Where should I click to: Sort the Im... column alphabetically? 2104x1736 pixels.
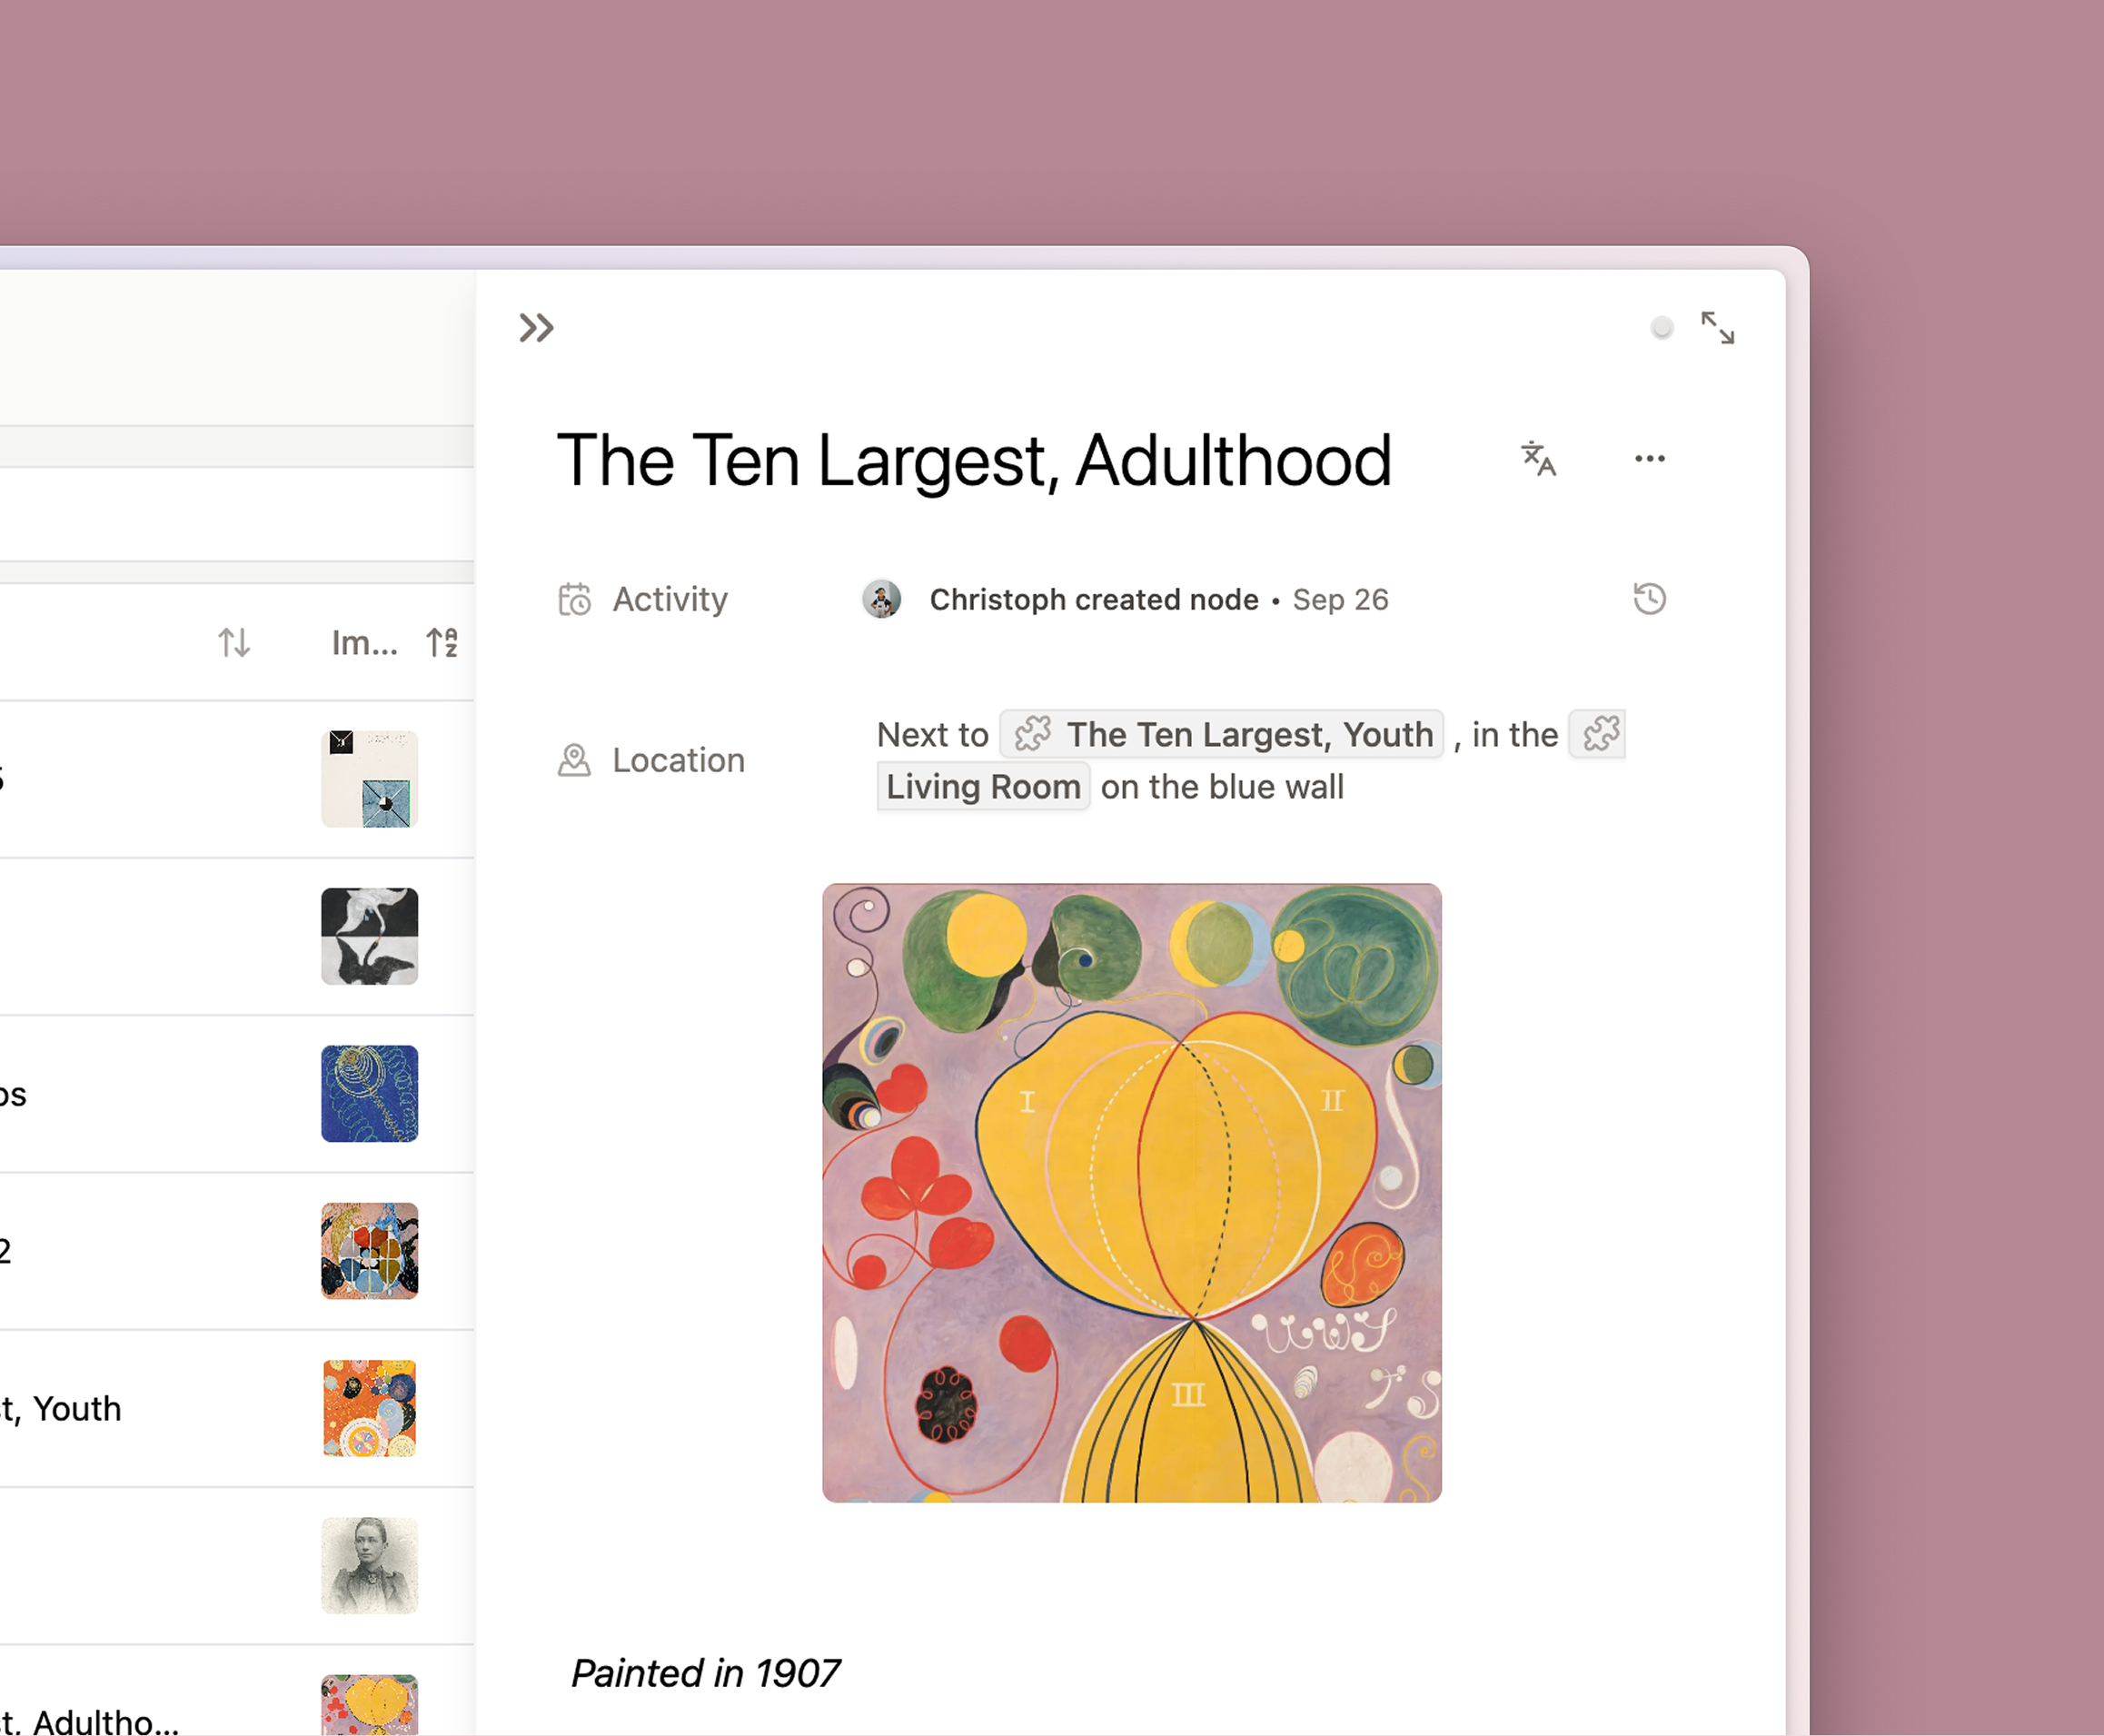pyautogui.click(x=442, y=642)
